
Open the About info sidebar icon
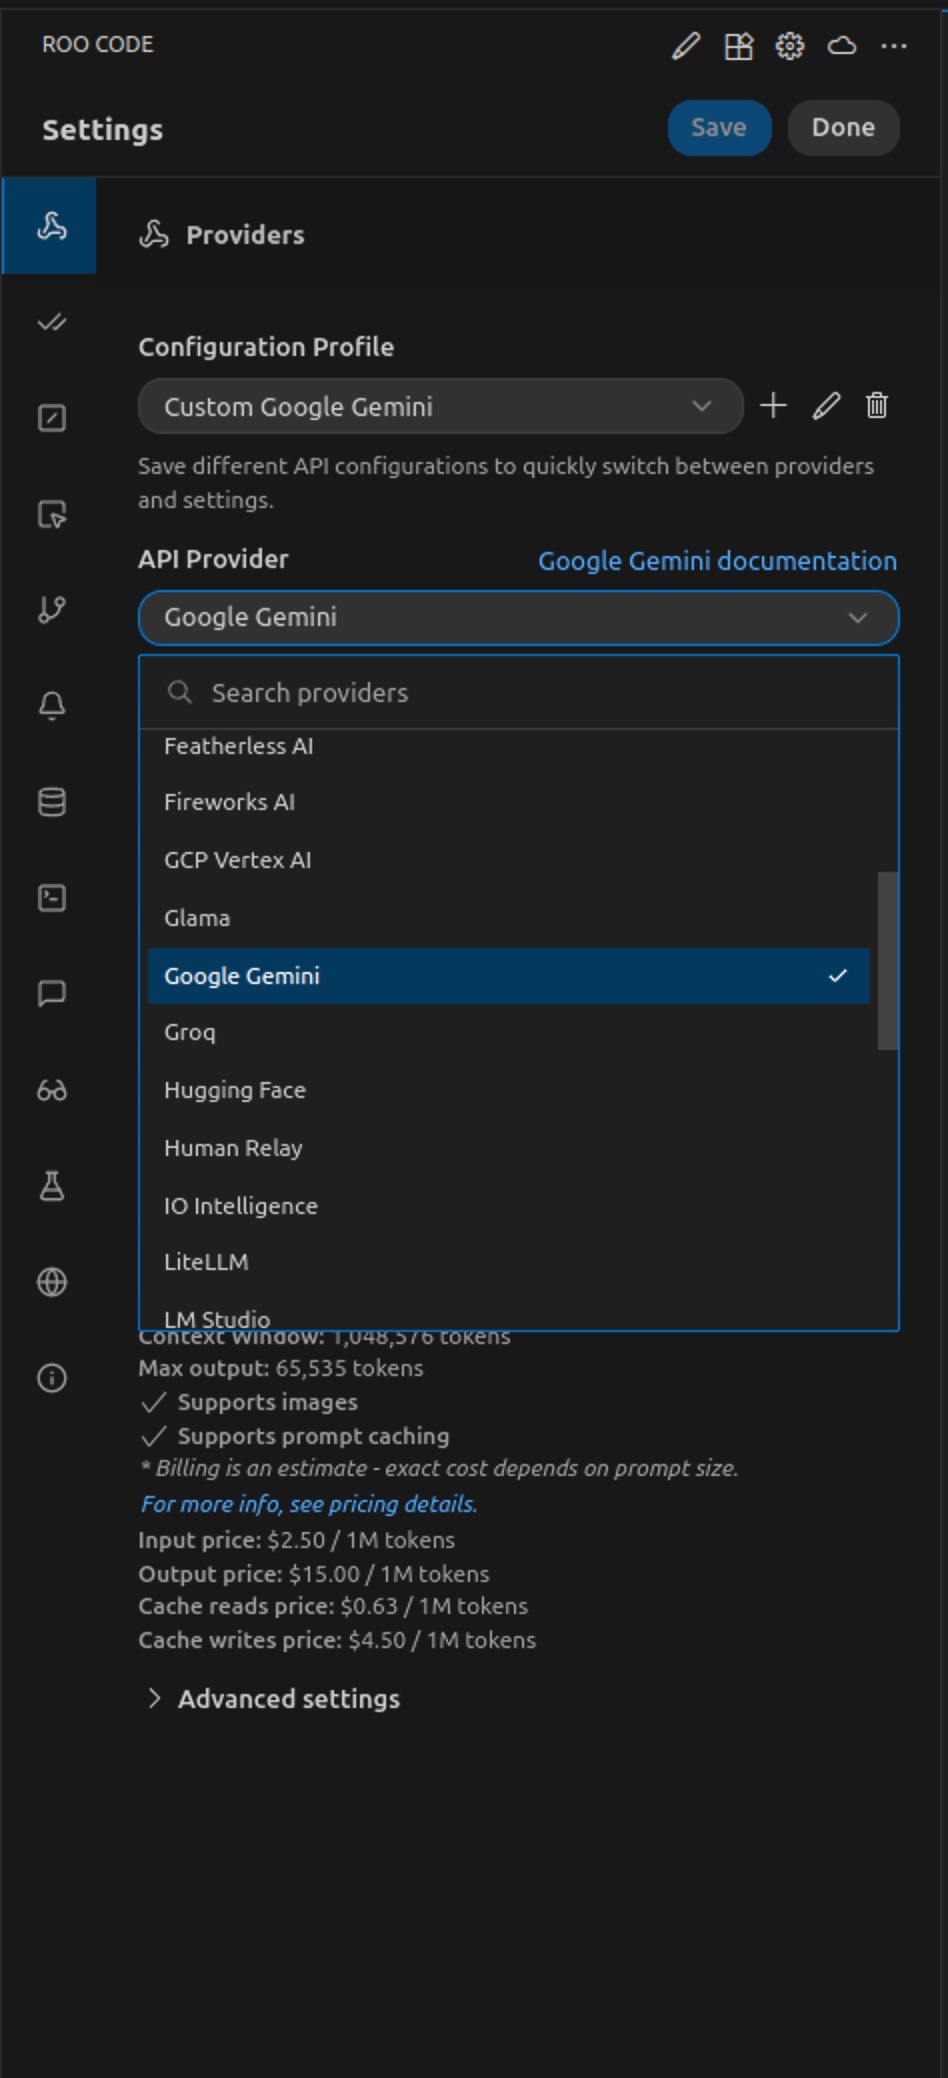[51, 1378]
